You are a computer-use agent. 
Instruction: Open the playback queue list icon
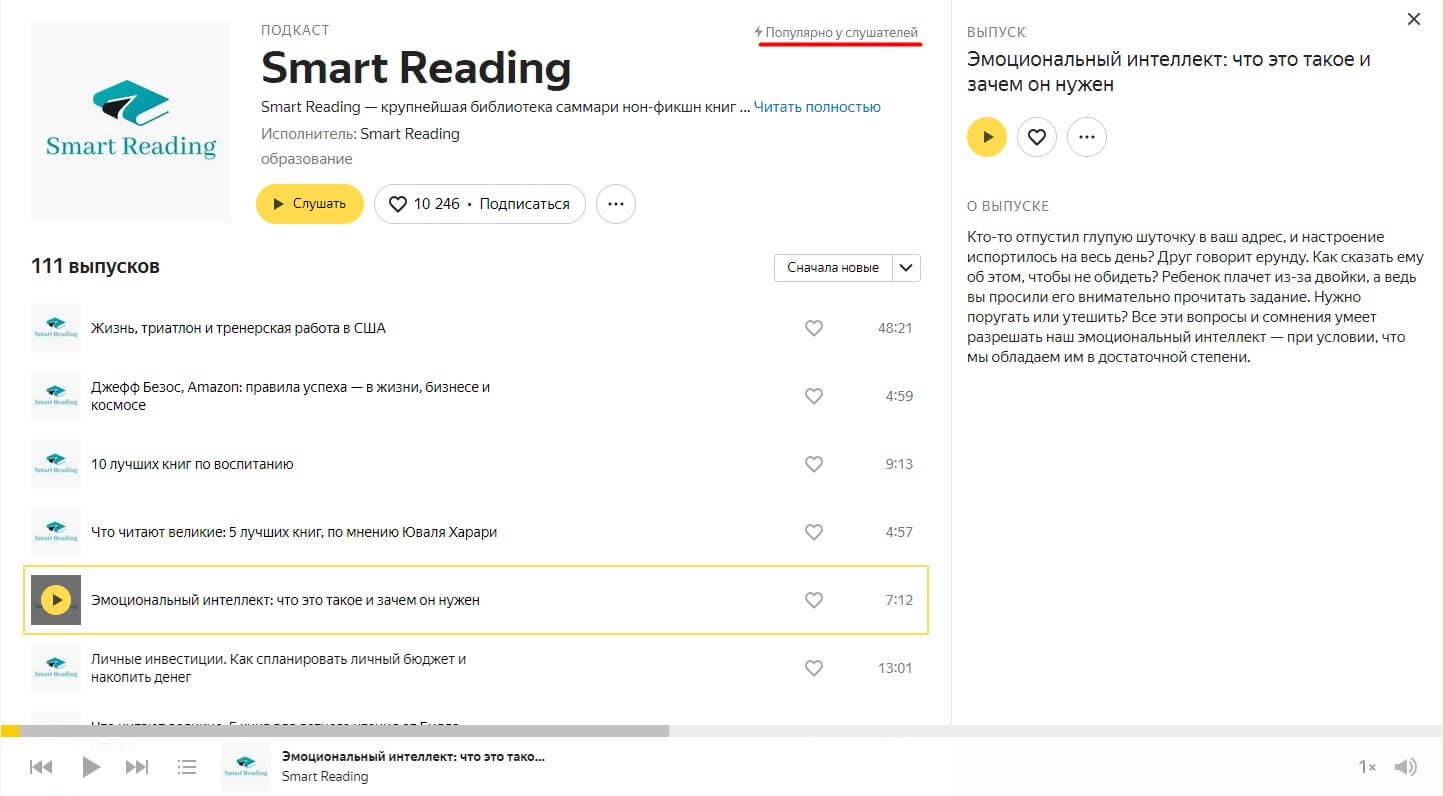(x=186, y=767)
